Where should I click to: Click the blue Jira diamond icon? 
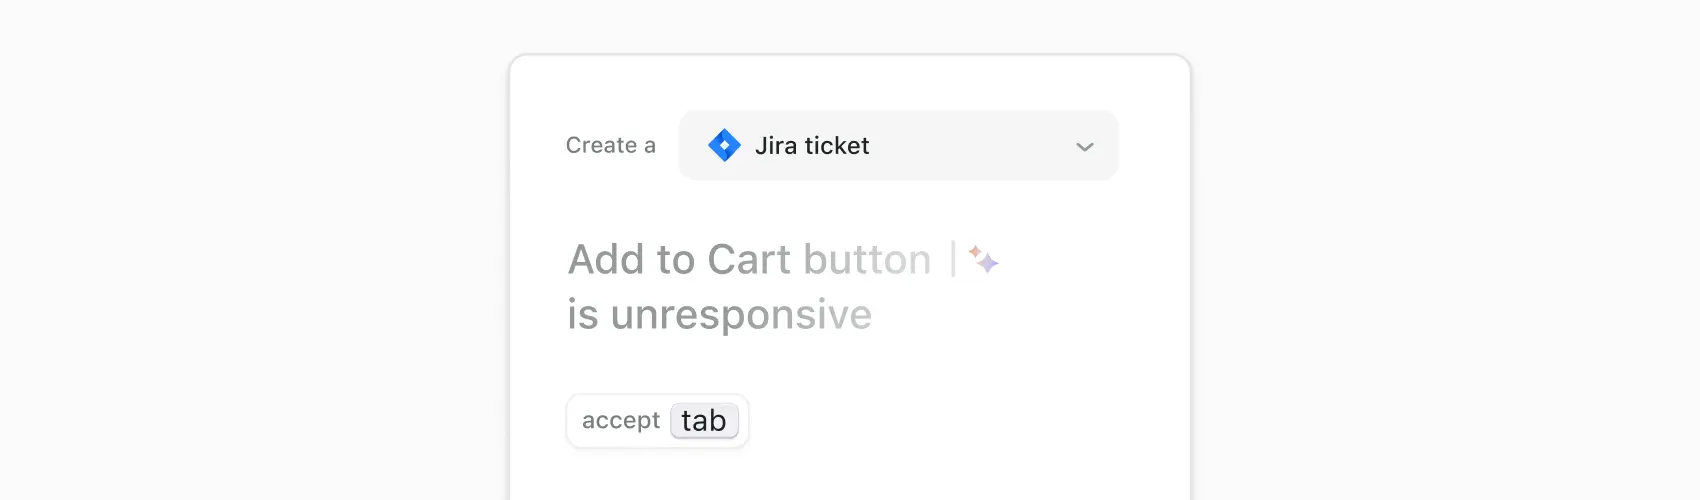point(724,146)
